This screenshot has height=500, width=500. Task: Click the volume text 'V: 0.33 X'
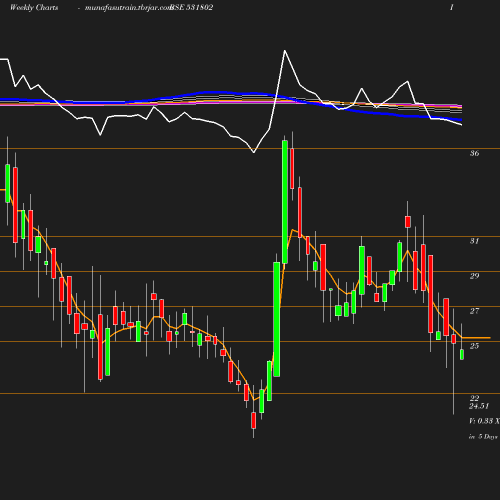(484, 421)
